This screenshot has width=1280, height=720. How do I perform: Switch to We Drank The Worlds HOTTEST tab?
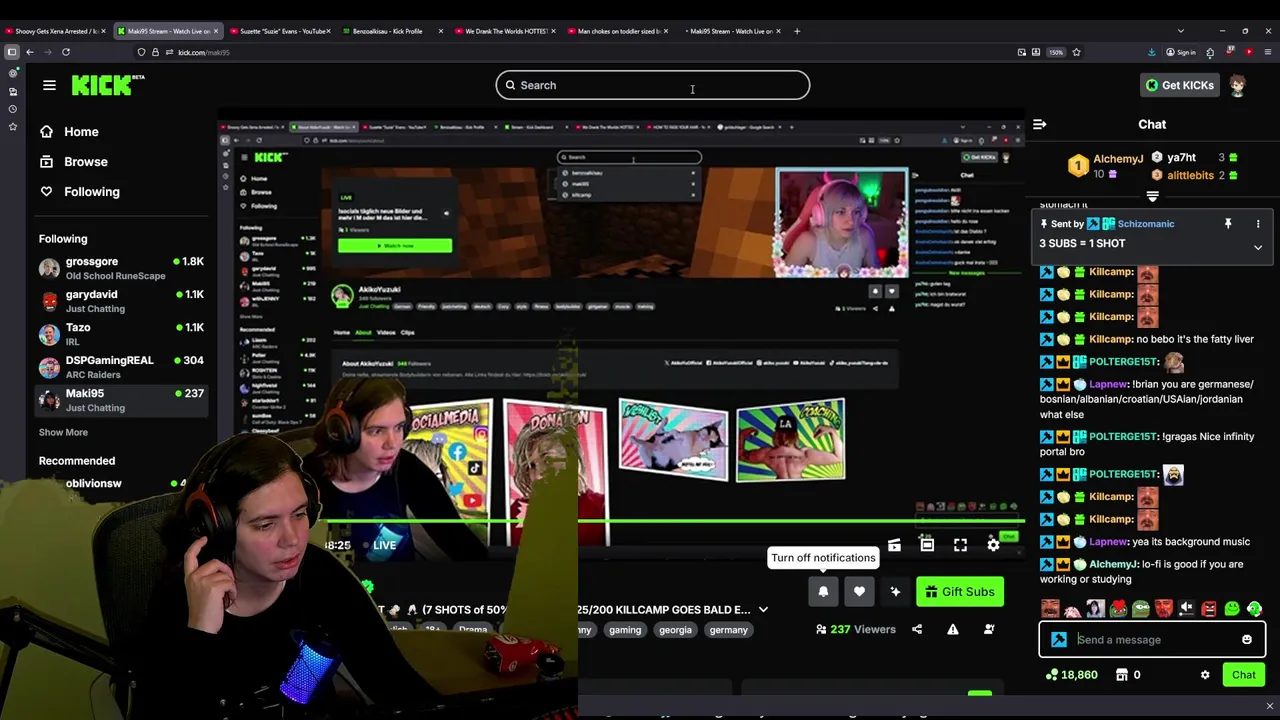click(506, 31)
